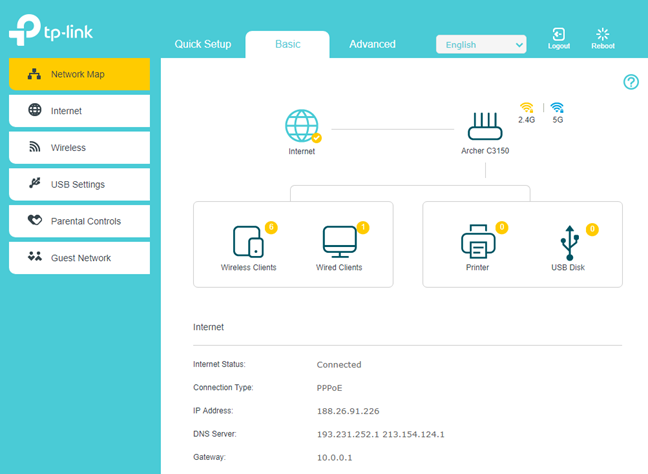Viewport: 648px width, 474px height.
Task: Open the Wired Clients monitor icon
Action: point(339,242)
